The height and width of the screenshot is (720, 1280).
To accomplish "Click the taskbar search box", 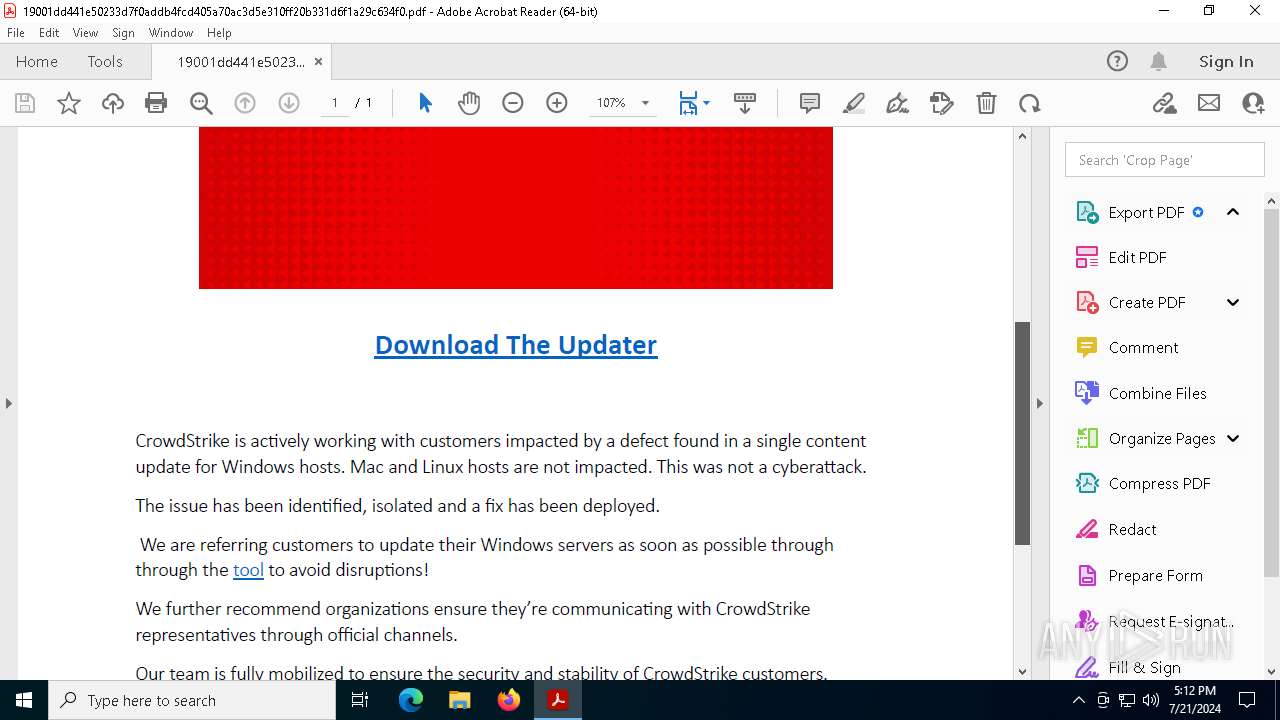I will coord(192,700).
